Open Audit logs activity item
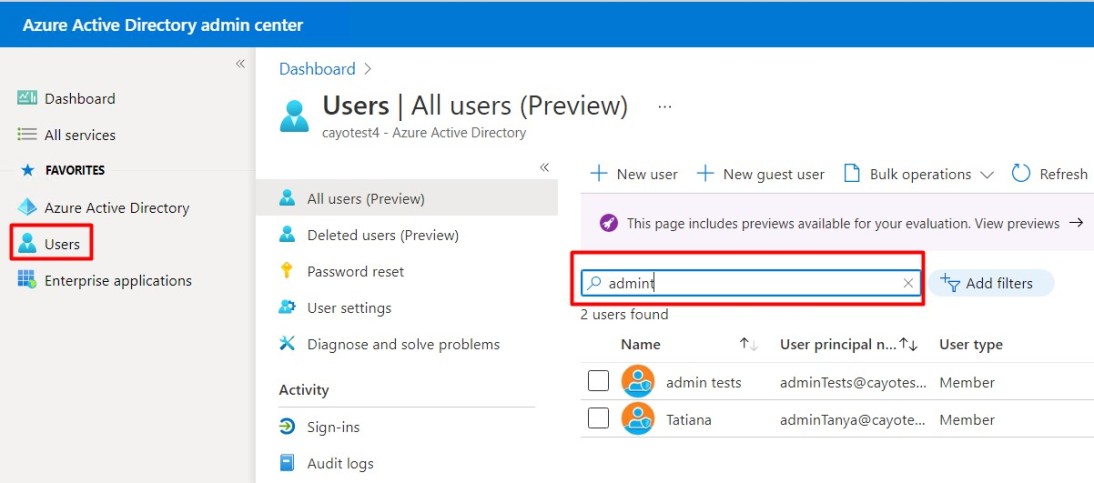Viewport: 1094px width, 483px height. click(x=340, y=463)
